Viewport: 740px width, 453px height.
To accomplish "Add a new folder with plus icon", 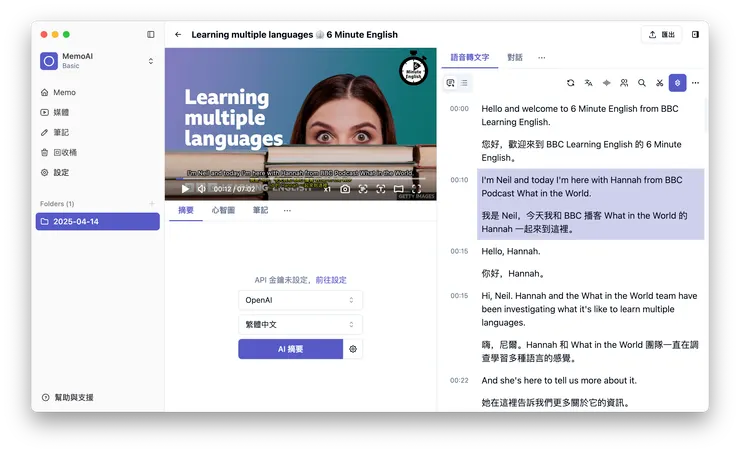I will coord(151,204).
